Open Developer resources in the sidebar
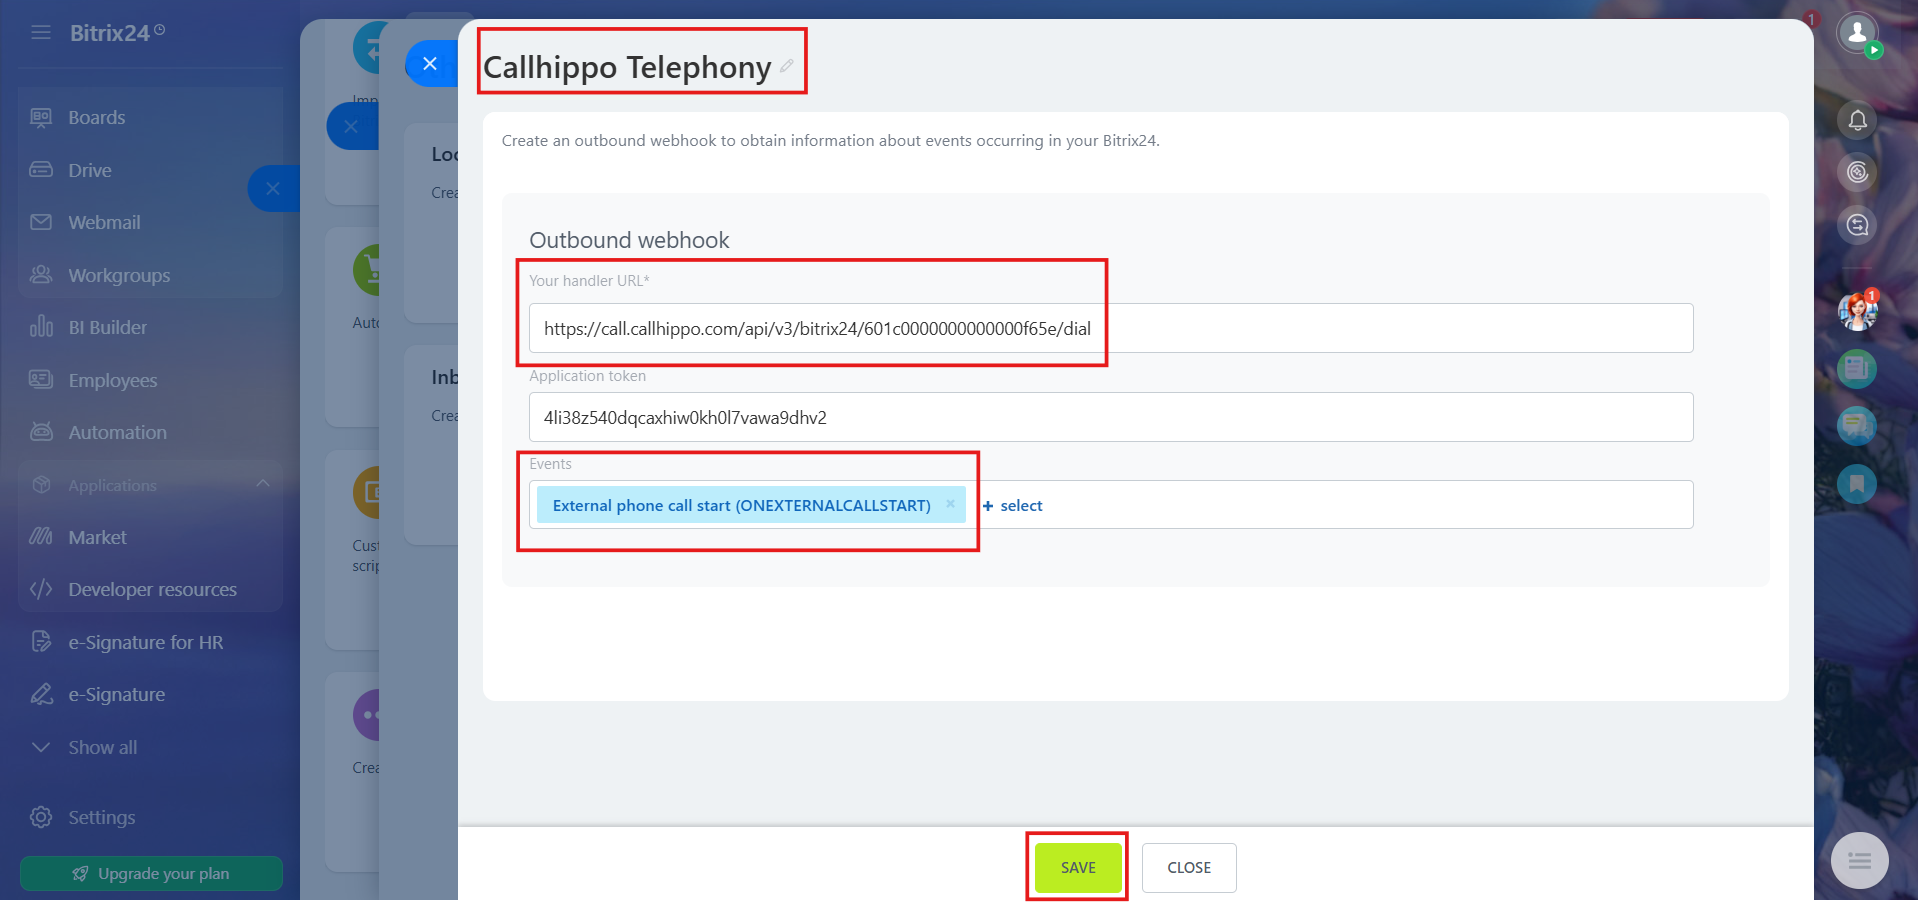This screenshot has width=1918, height=902. [153, 589]
